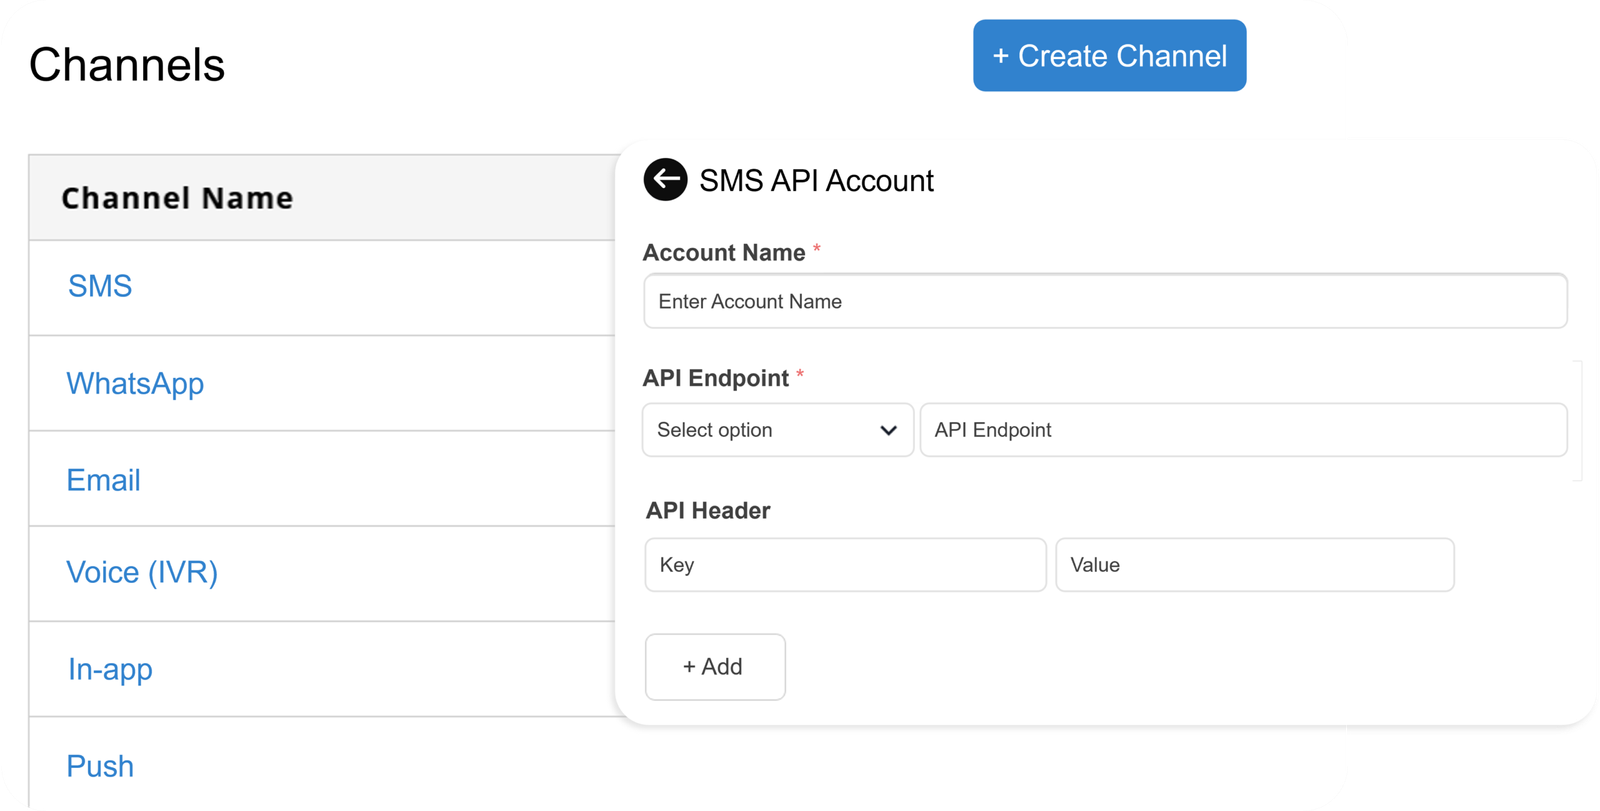Click the Channel Name column header

click(x=177, y=198)
